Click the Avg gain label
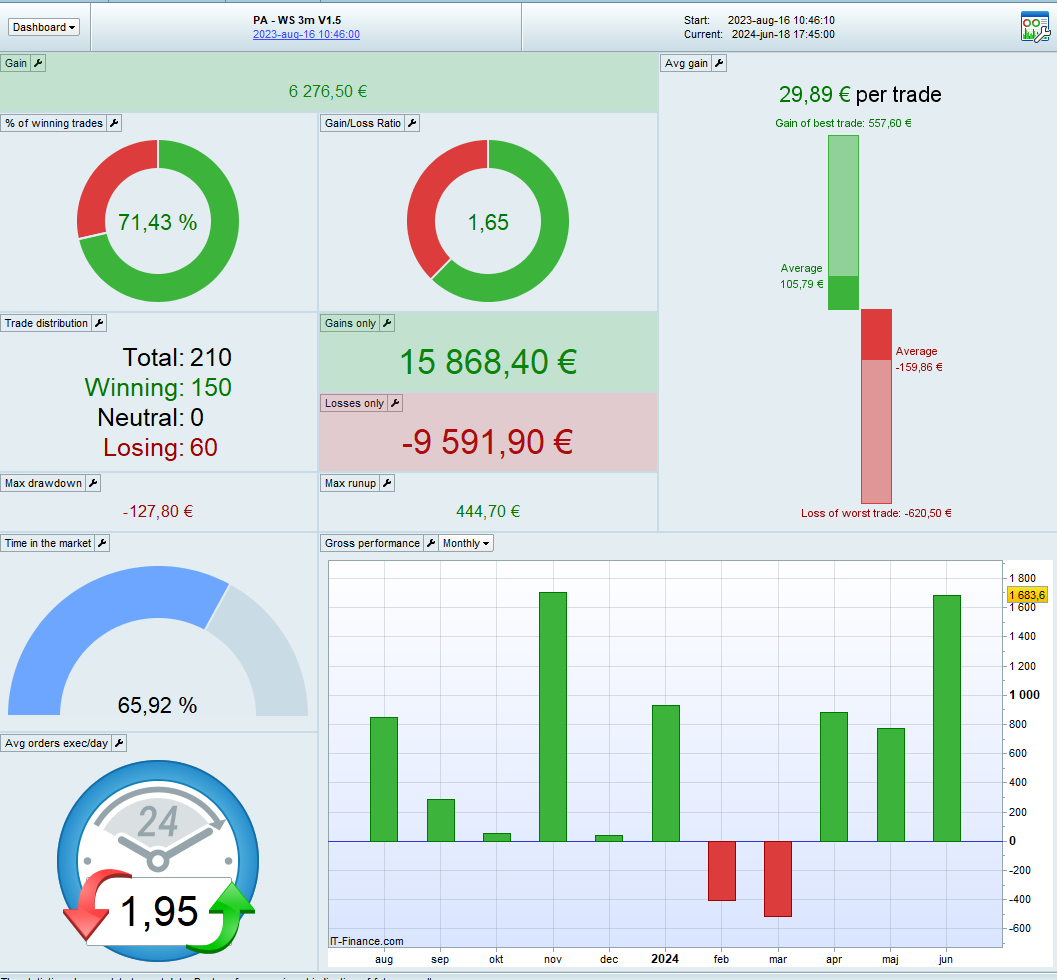1057x980 pixels. (x=686, y=63)
